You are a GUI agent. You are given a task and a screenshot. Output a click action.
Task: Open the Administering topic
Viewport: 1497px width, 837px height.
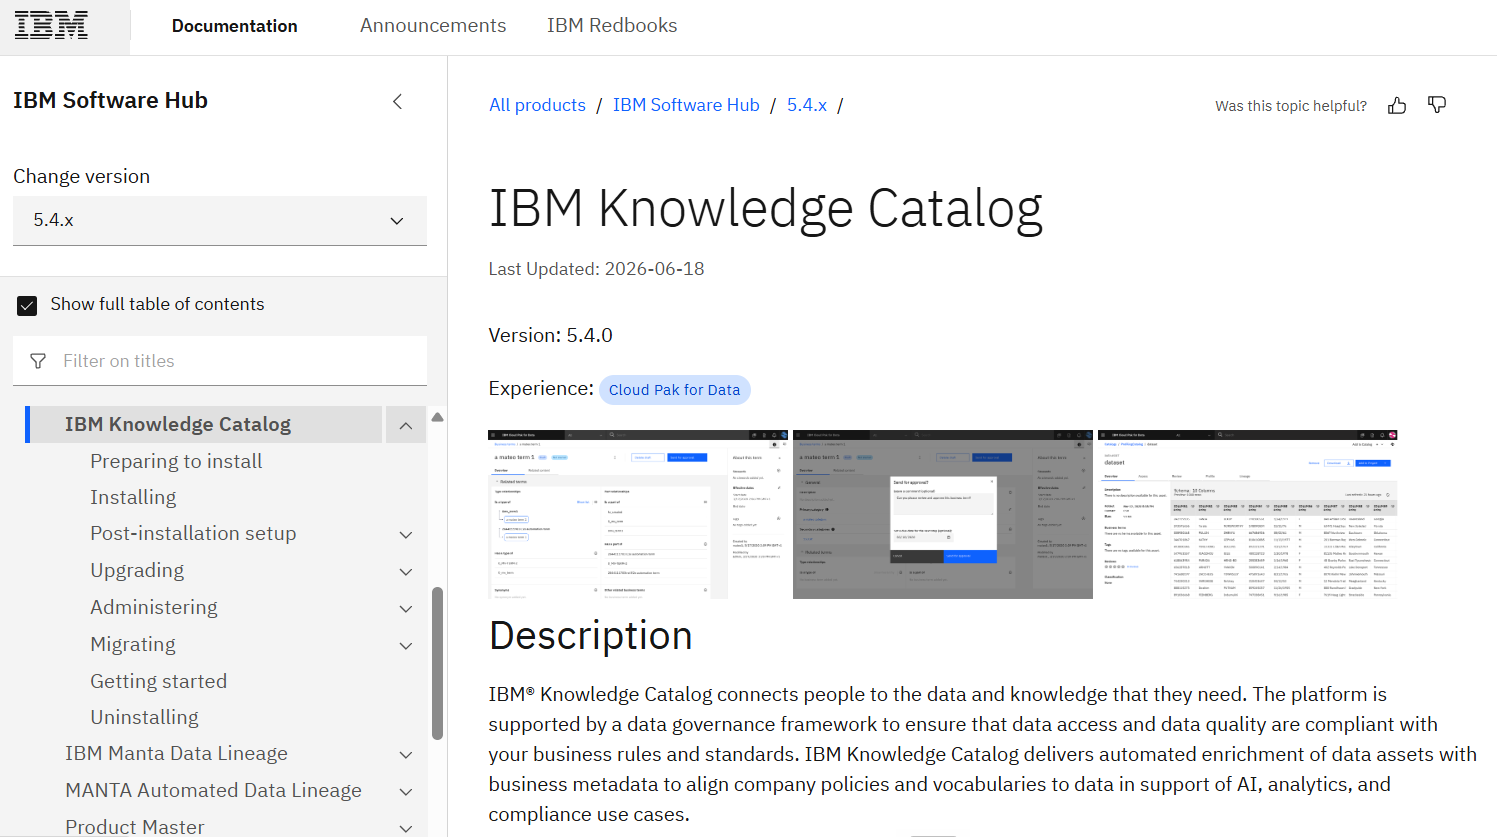tap(154, 607)
